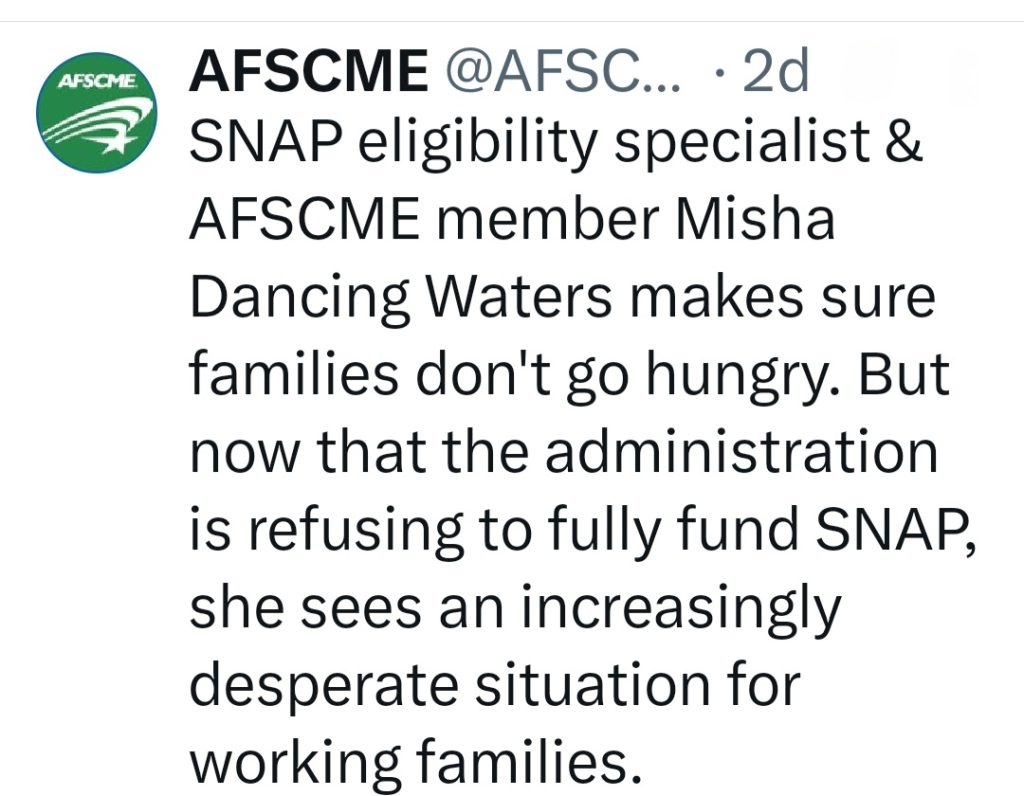Click the phrase "makes sure"
Screen dimensions: 1024x796
click(799, 298)
